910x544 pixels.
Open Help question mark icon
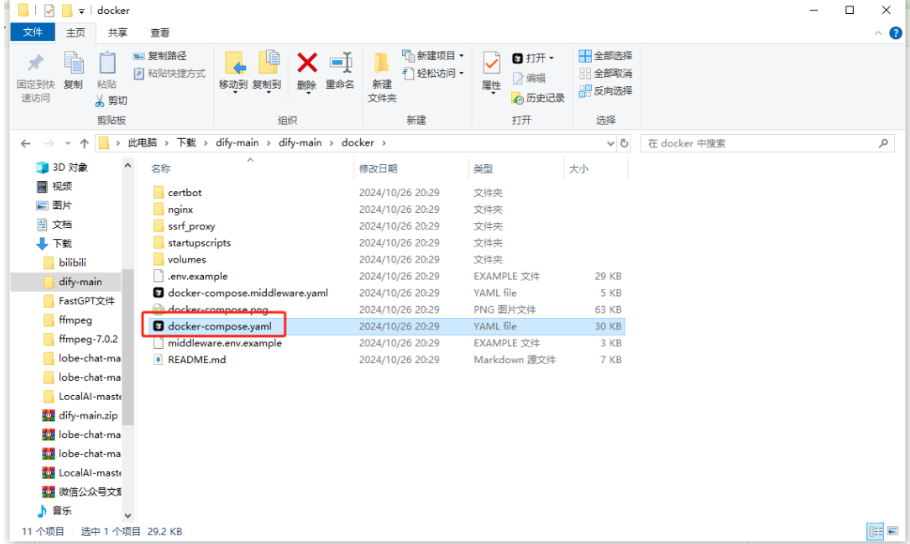pyautogui.click(x=895, y=33)
